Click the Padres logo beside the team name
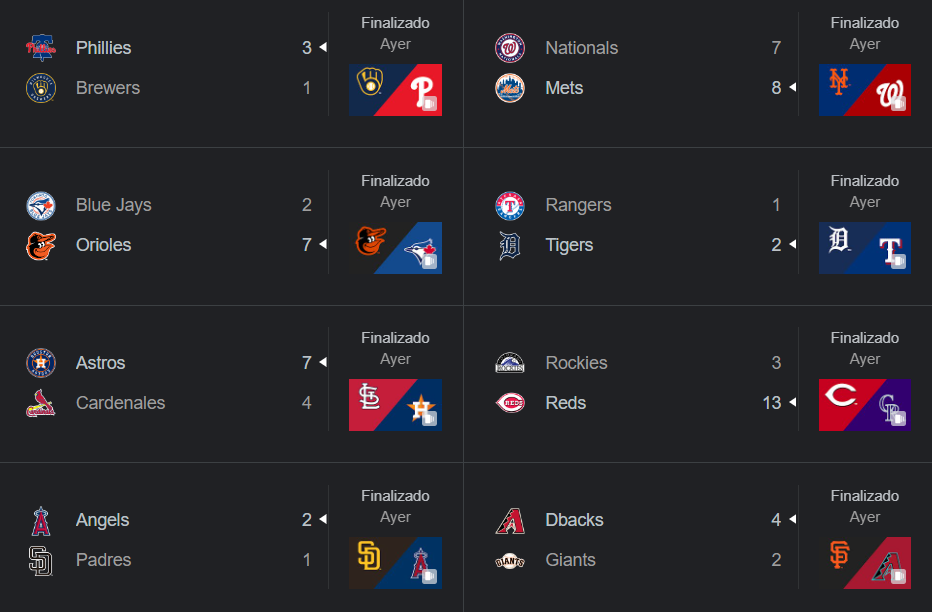Viewport: 932px width, 612px height. tap(41, 560)
